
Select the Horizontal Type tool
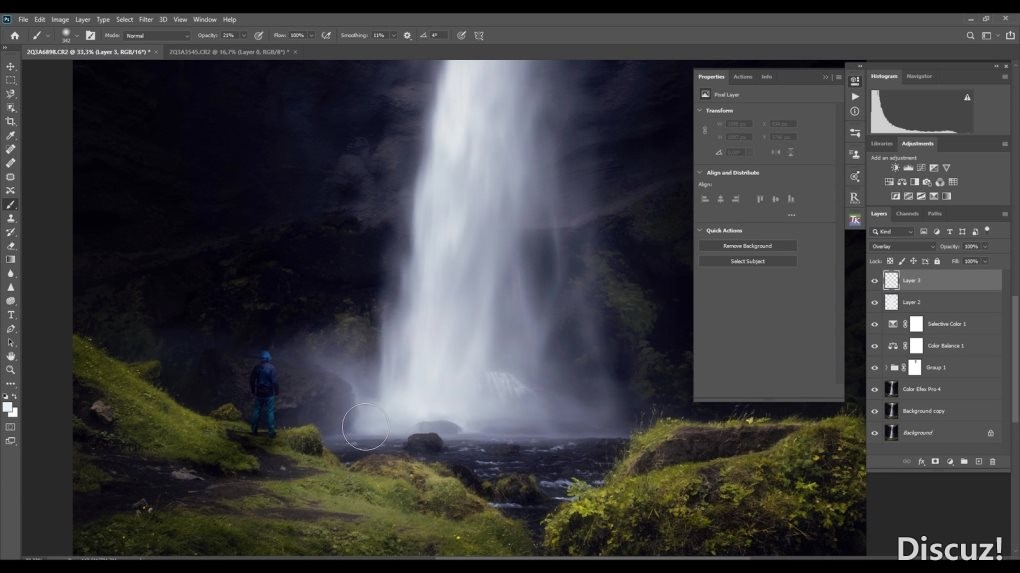10,315
